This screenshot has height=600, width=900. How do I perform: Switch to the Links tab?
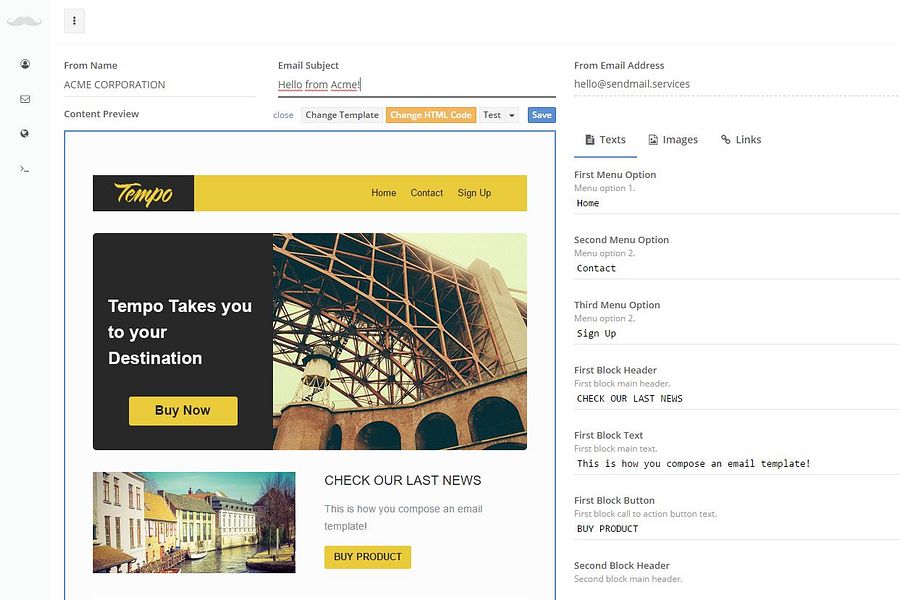click(x=740, y=140)
